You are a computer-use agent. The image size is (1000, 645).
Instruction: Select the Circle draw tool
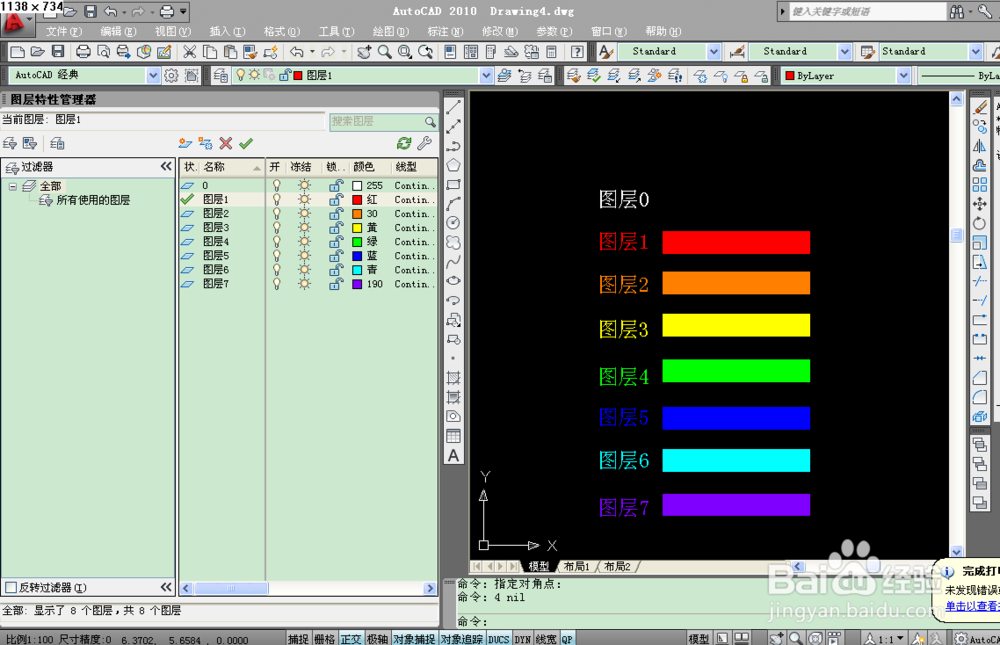tap(453, 223)
